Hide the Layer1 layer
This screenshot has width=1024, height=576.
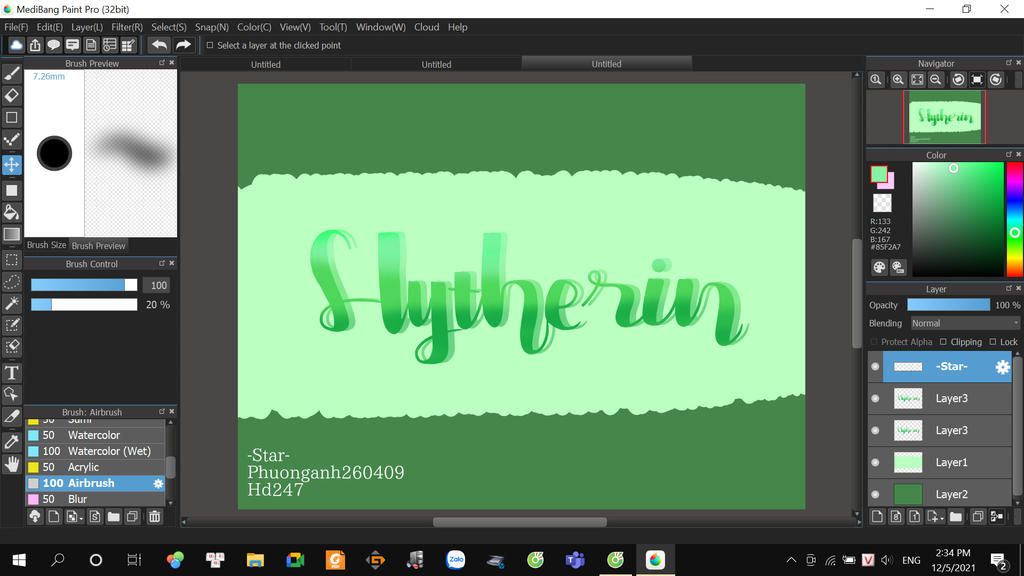coord(875,462)
